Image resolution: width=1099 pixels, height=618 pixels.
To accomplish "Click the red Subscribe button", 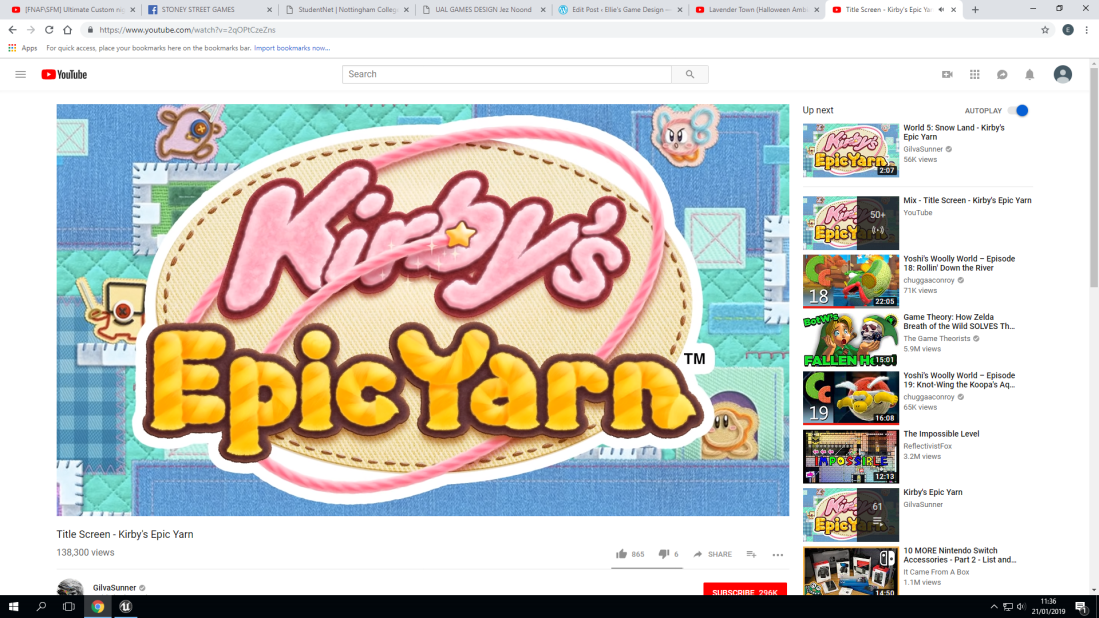I will 744,590.
